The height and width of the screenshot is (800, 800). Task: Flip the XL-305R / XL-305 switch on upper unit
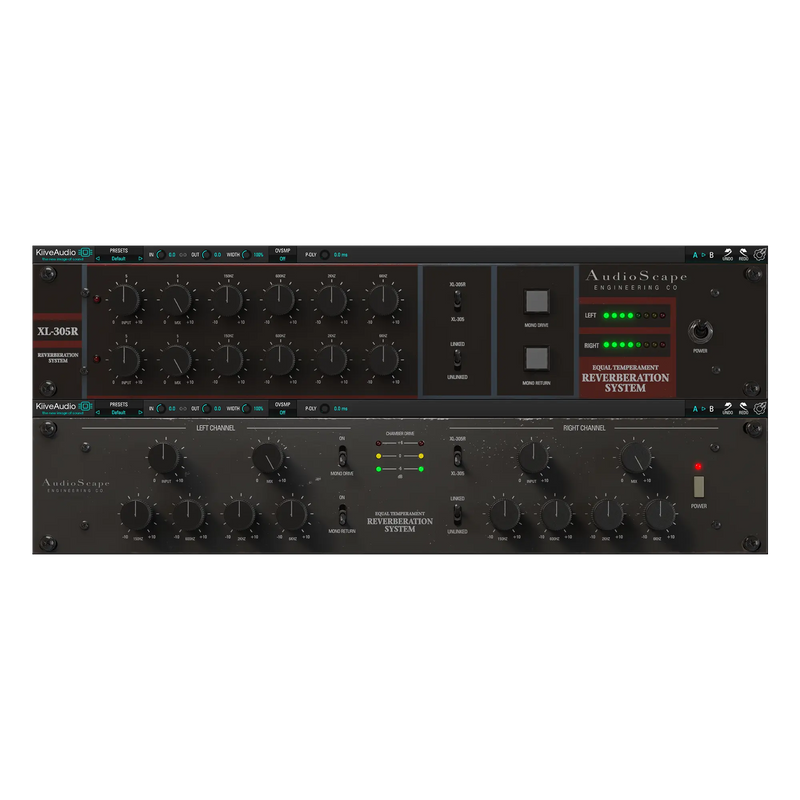(x=458, y=301)
